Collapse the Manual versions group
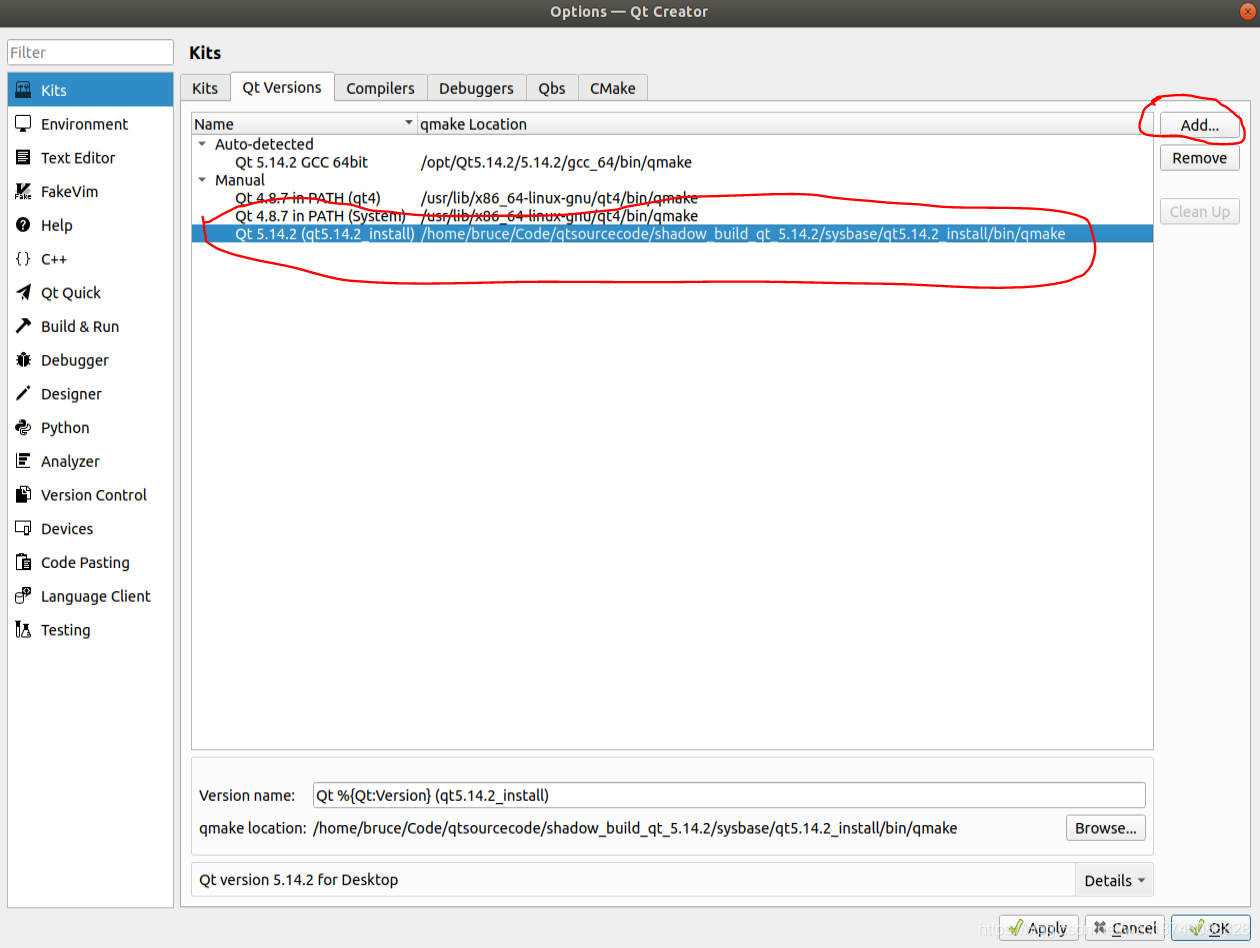This screenshot has height=948, width=1260. (203, 180)
